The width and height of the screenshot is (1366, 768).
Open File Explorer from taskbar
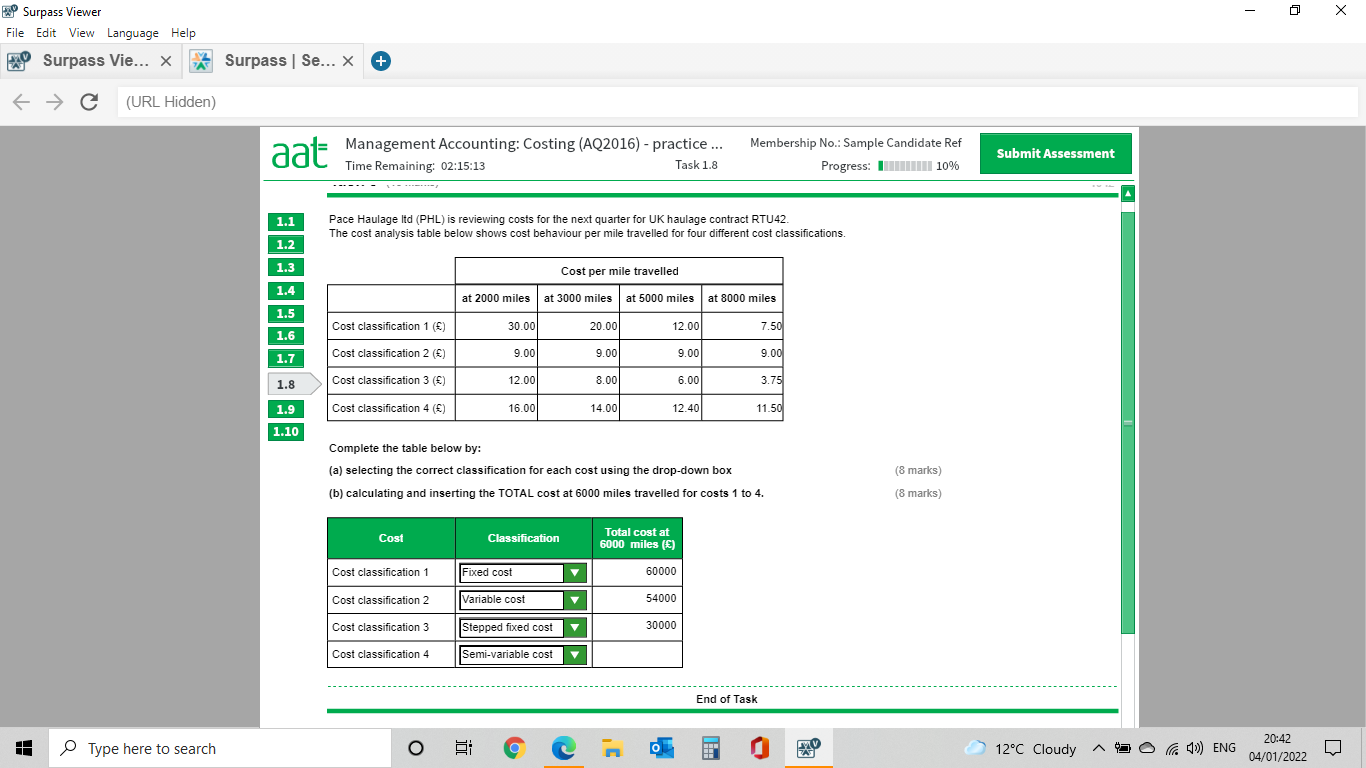pos(612,748)
